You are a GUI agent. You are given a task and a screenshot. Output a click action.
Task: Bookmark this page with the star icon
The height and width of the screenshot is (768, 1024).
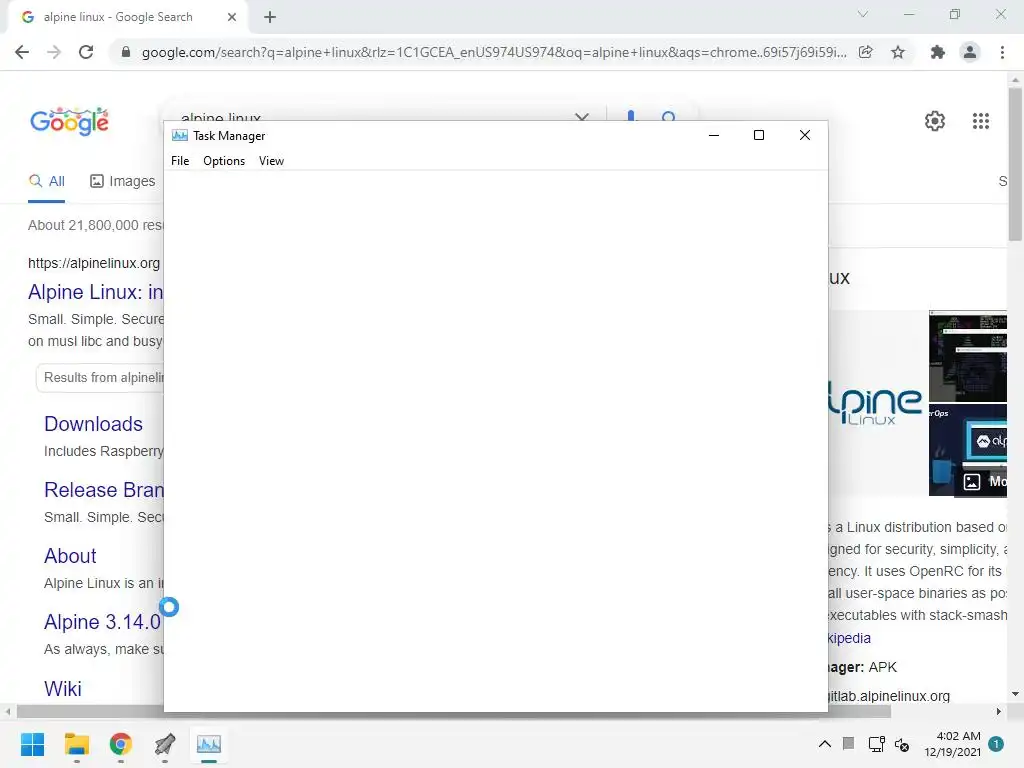(x=898, y=52)
